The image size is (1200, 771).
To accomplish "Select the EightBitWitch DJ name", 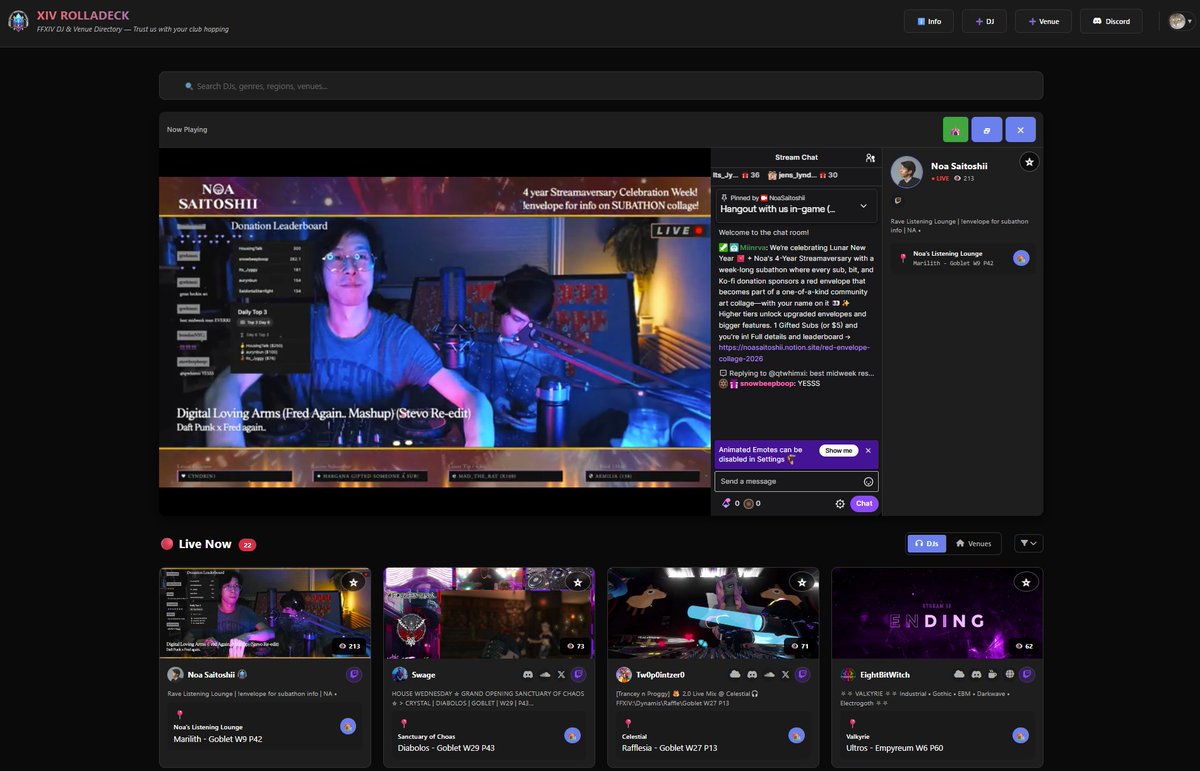I will [885, 675].
